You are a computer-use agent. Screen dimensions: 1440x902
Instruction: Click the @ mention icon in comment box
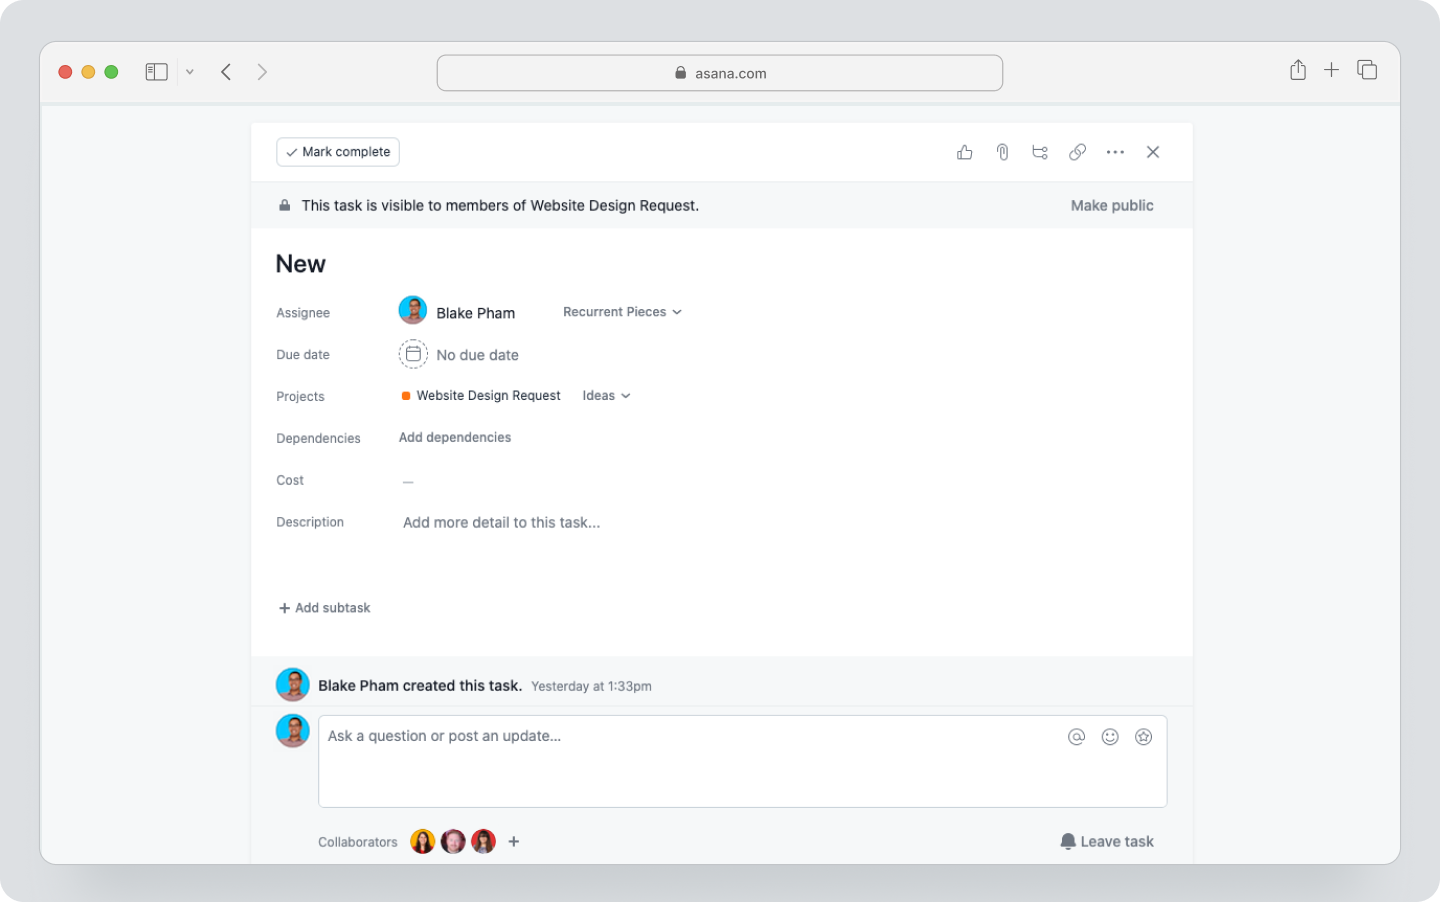pyautogui.click(x=1076, y=737)
